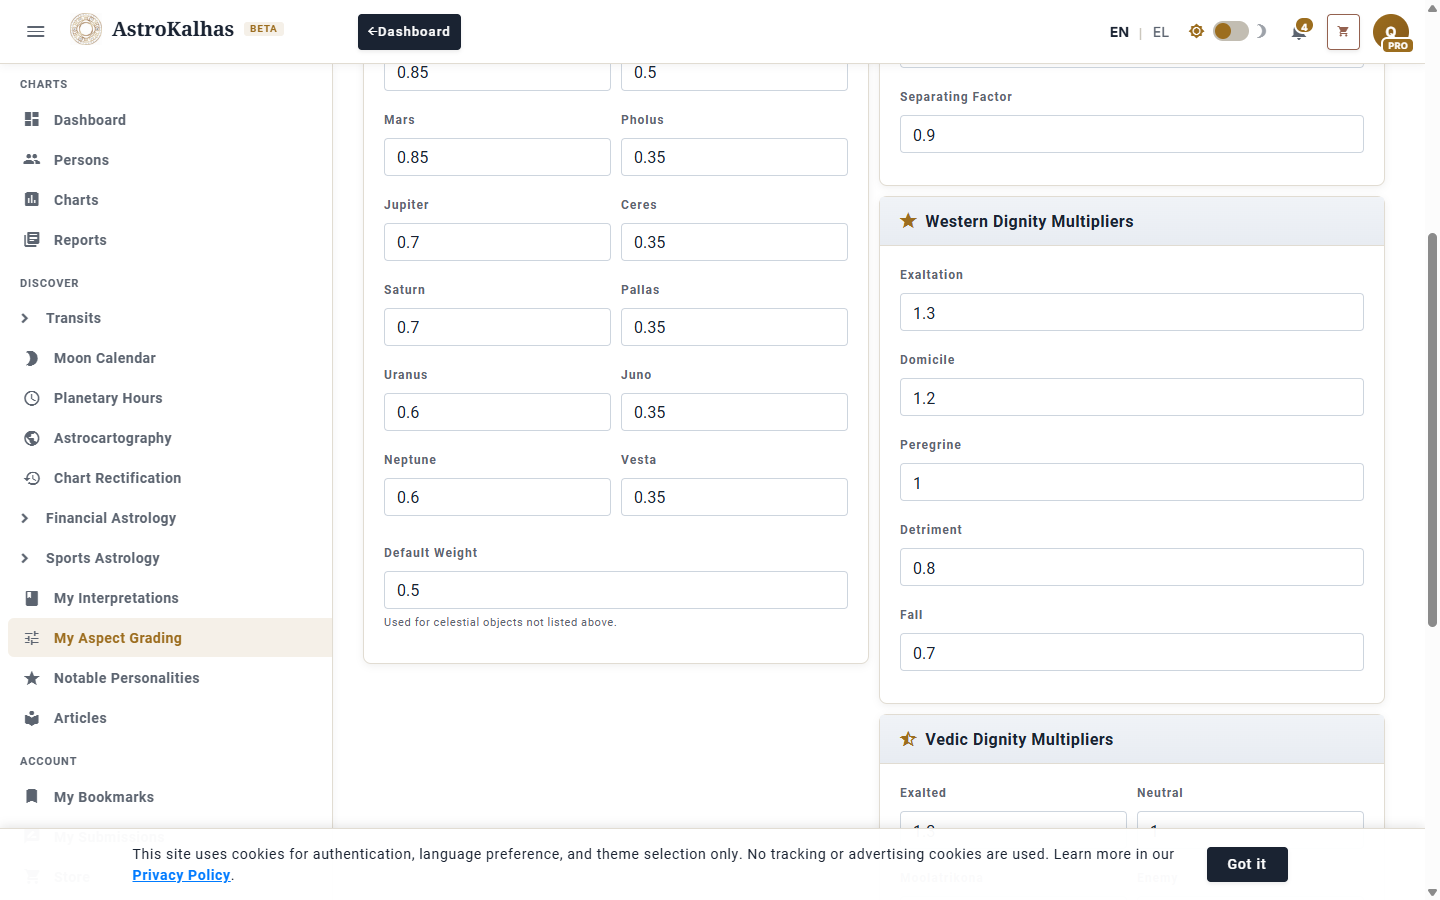Screen dimensions: 1440x900
Task: Open the shopping cart
Action: 1343,32
